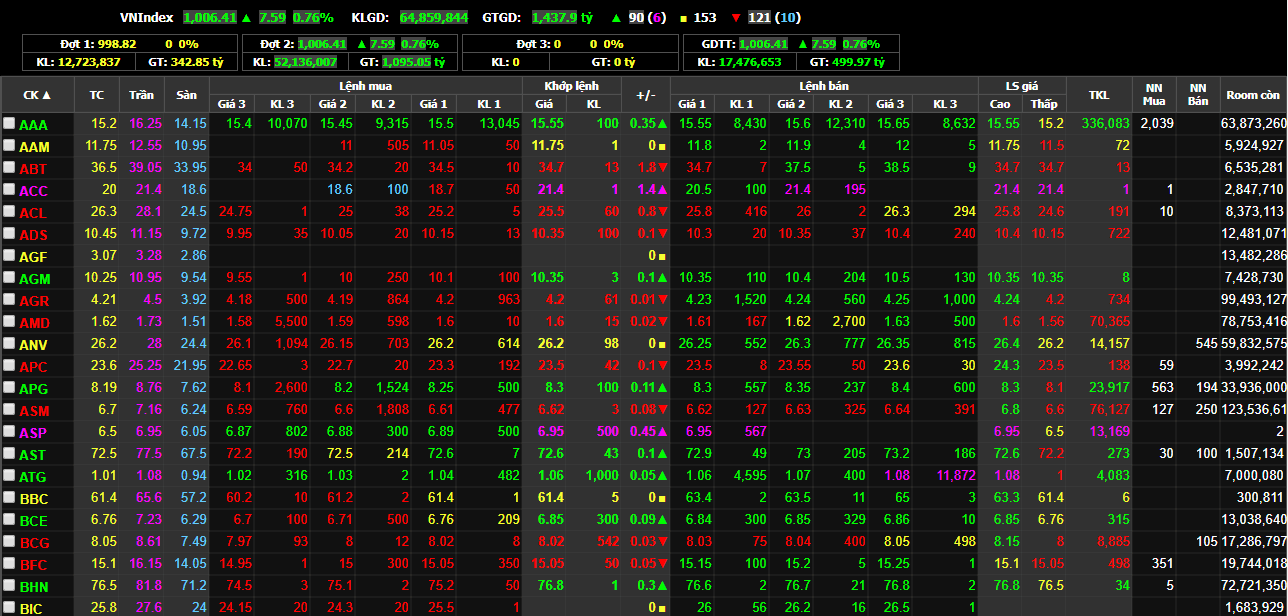1288x616 pixels.
Task: Click the purple up arrow in ACC row
Action: pos(662,189)
